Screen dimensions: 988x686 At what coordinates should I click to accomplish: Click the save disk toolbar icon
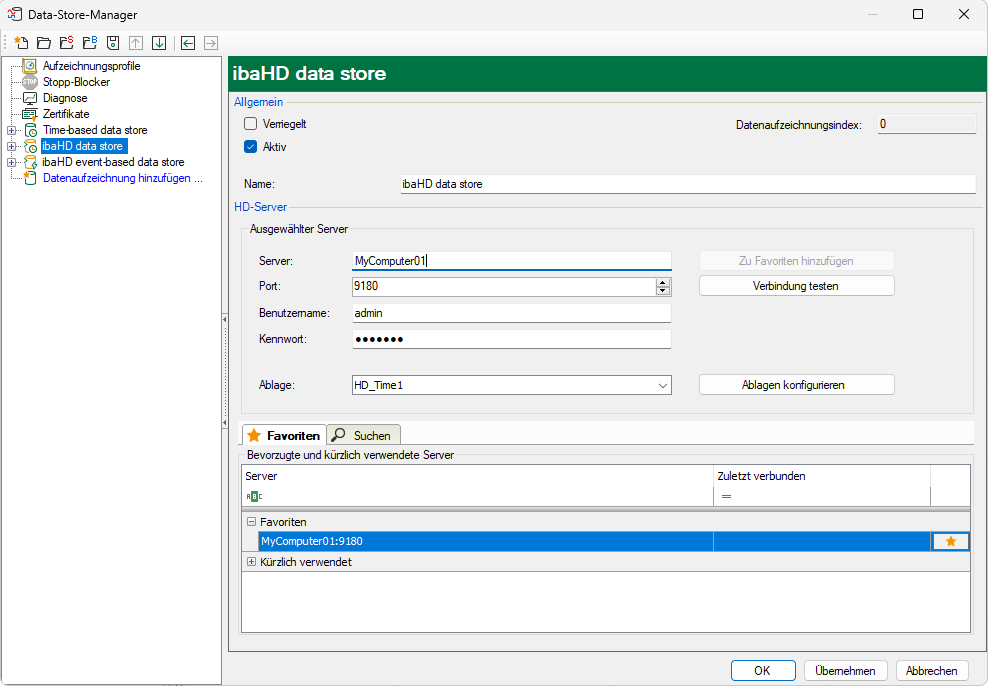(113, 43)
